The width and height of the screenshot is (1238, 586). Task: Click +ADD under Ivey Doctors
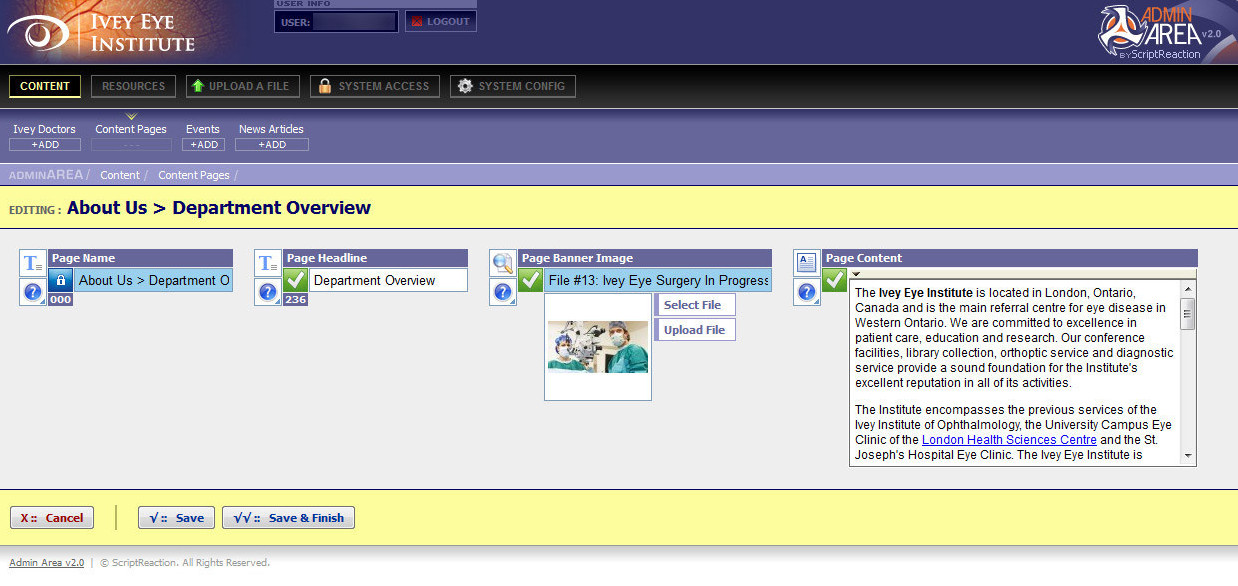click(44, 145)
